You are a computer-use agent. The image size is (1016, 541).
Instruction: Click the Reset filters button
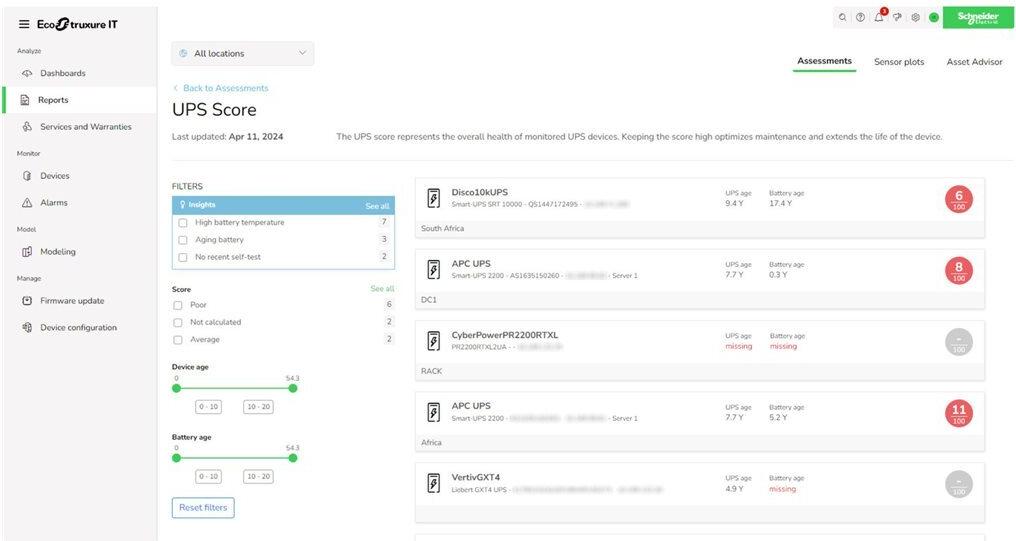click(x=203, y=508)
